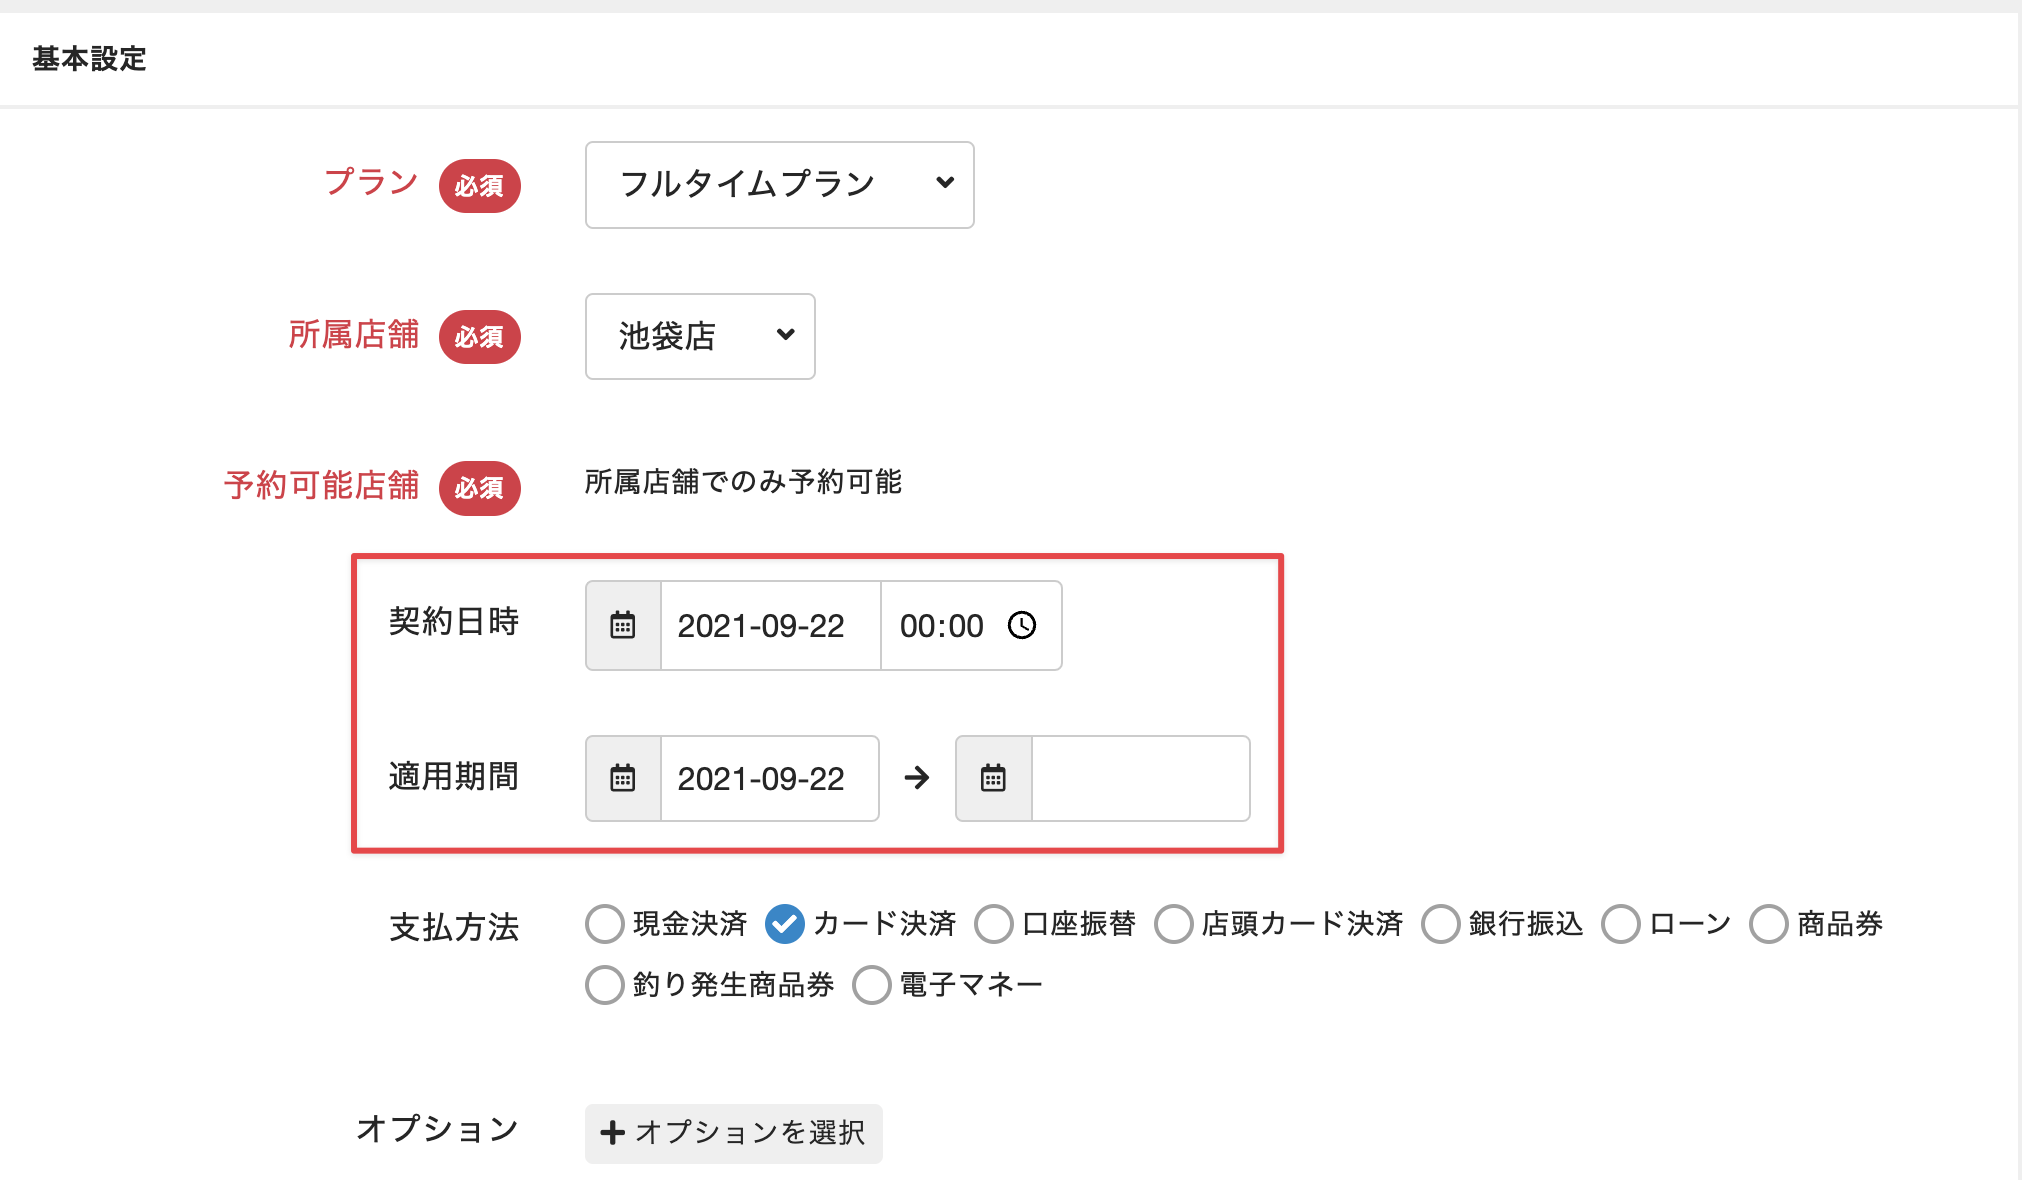Click calendar icon for 適用期間 start date

[623, 778]
